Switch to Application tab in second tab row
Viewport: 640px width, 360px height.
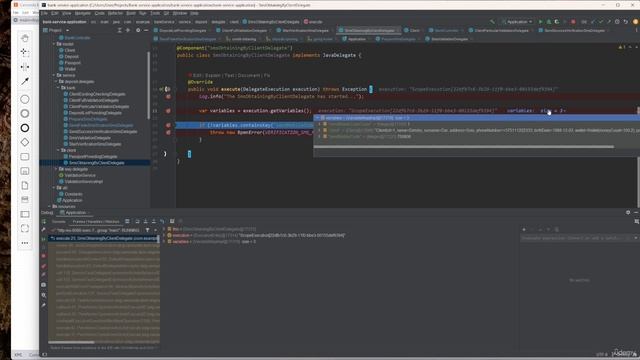click(357, 39)
